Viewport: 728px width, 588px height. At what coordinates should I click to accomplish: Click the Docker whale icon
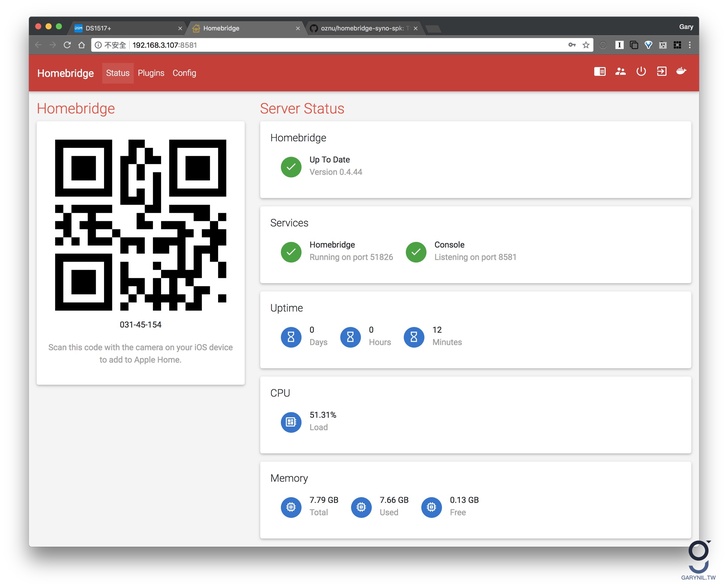click(682, 72)
